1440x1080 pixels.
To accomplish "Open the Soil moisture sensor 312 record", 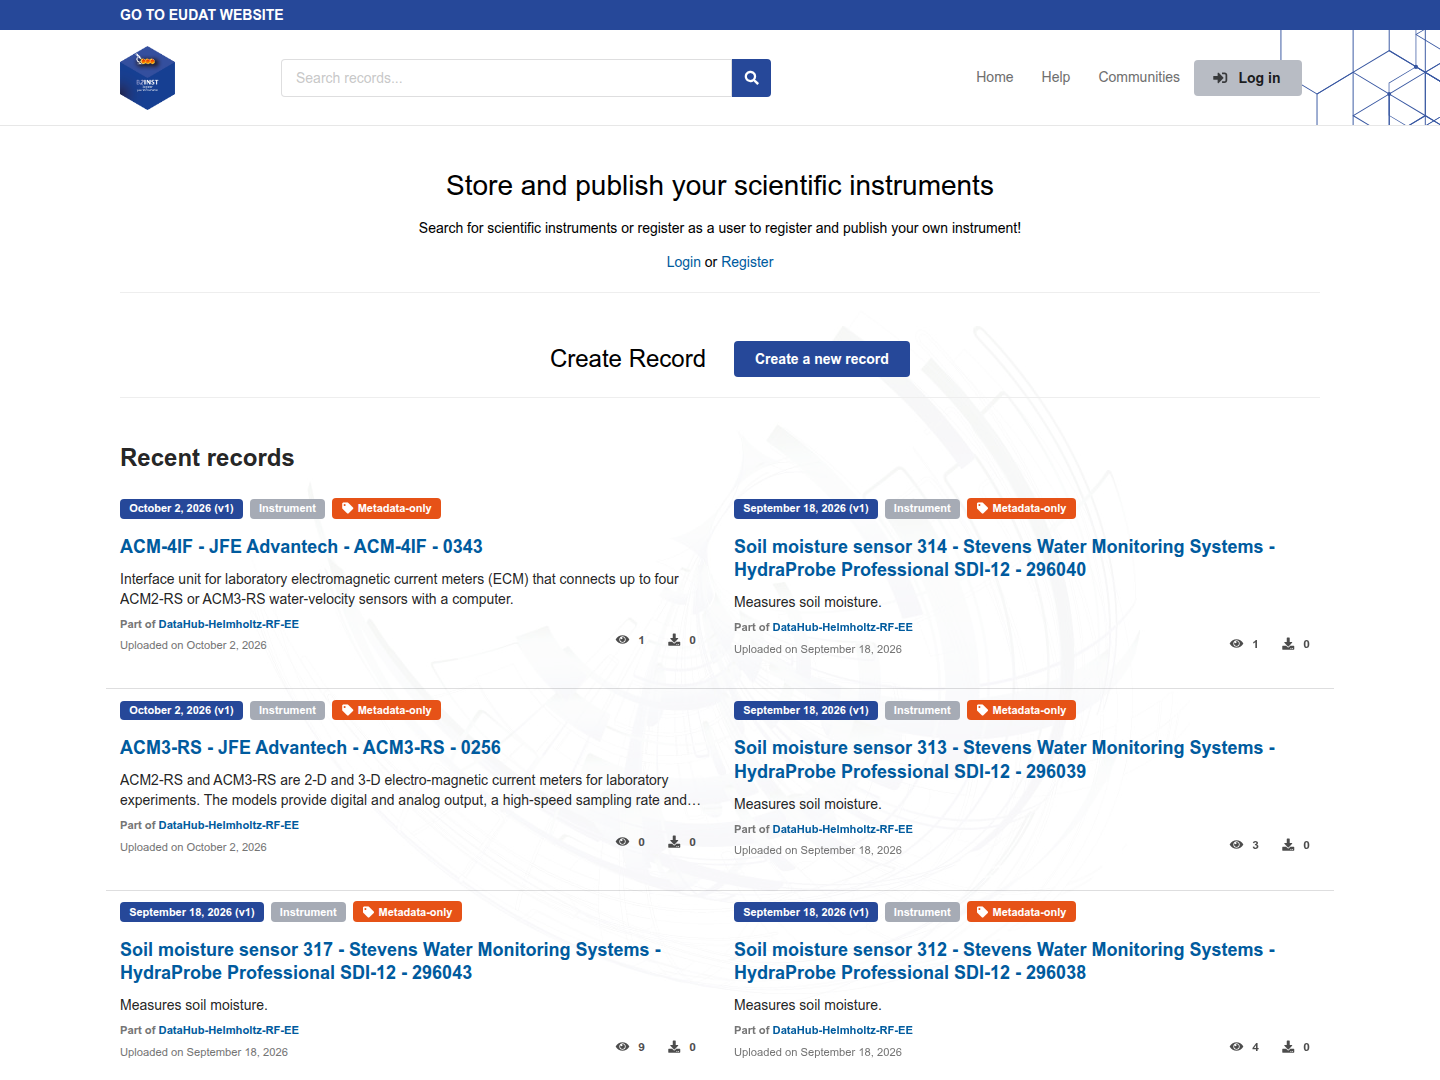I will click(x=1004, y=961).
